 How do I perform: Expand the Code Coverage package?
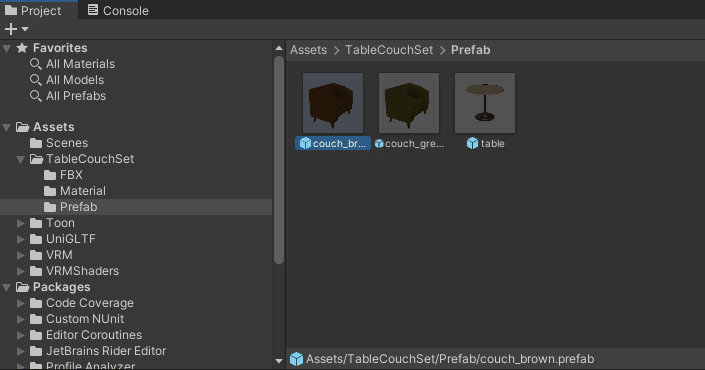tap(21, 303)
